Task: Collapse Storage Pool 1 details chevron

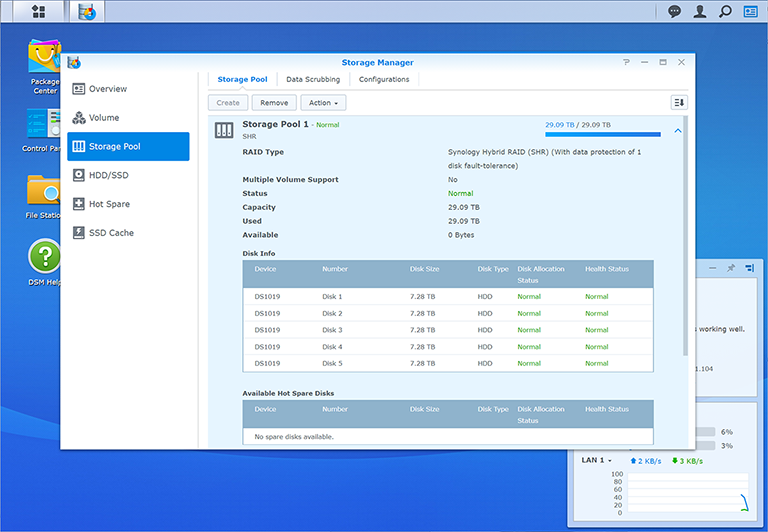Action: [678, 131]
